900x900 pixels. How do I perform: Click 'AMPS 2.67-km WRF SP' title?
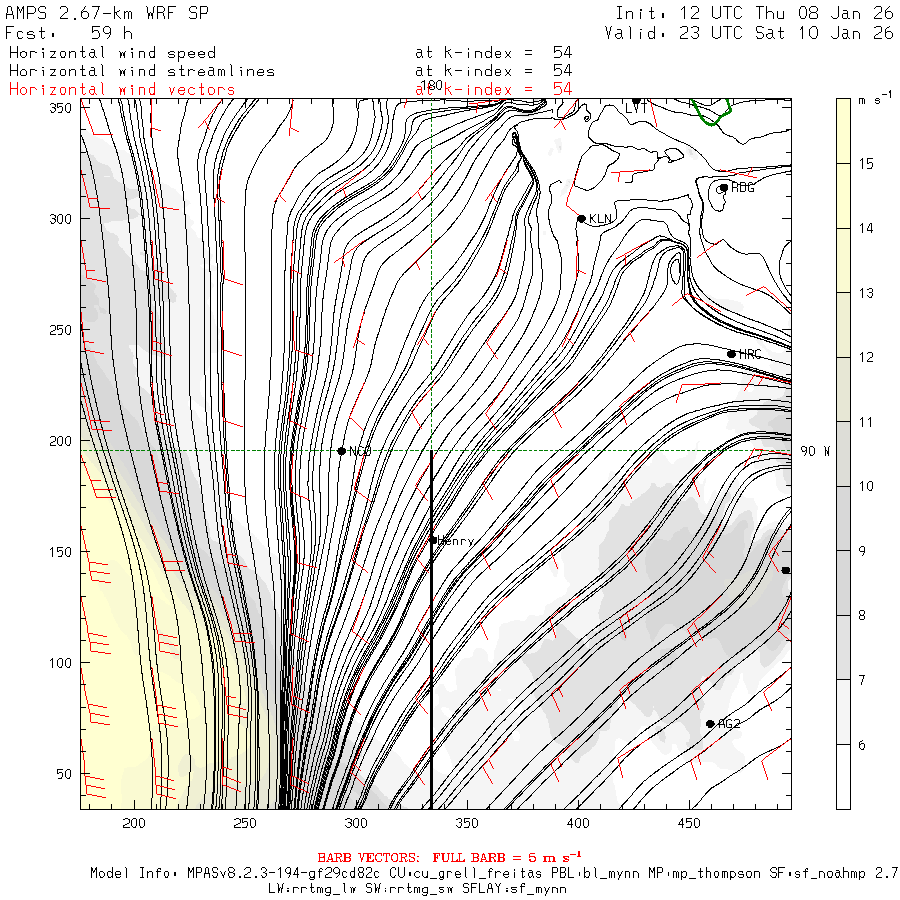click(107, 13)
